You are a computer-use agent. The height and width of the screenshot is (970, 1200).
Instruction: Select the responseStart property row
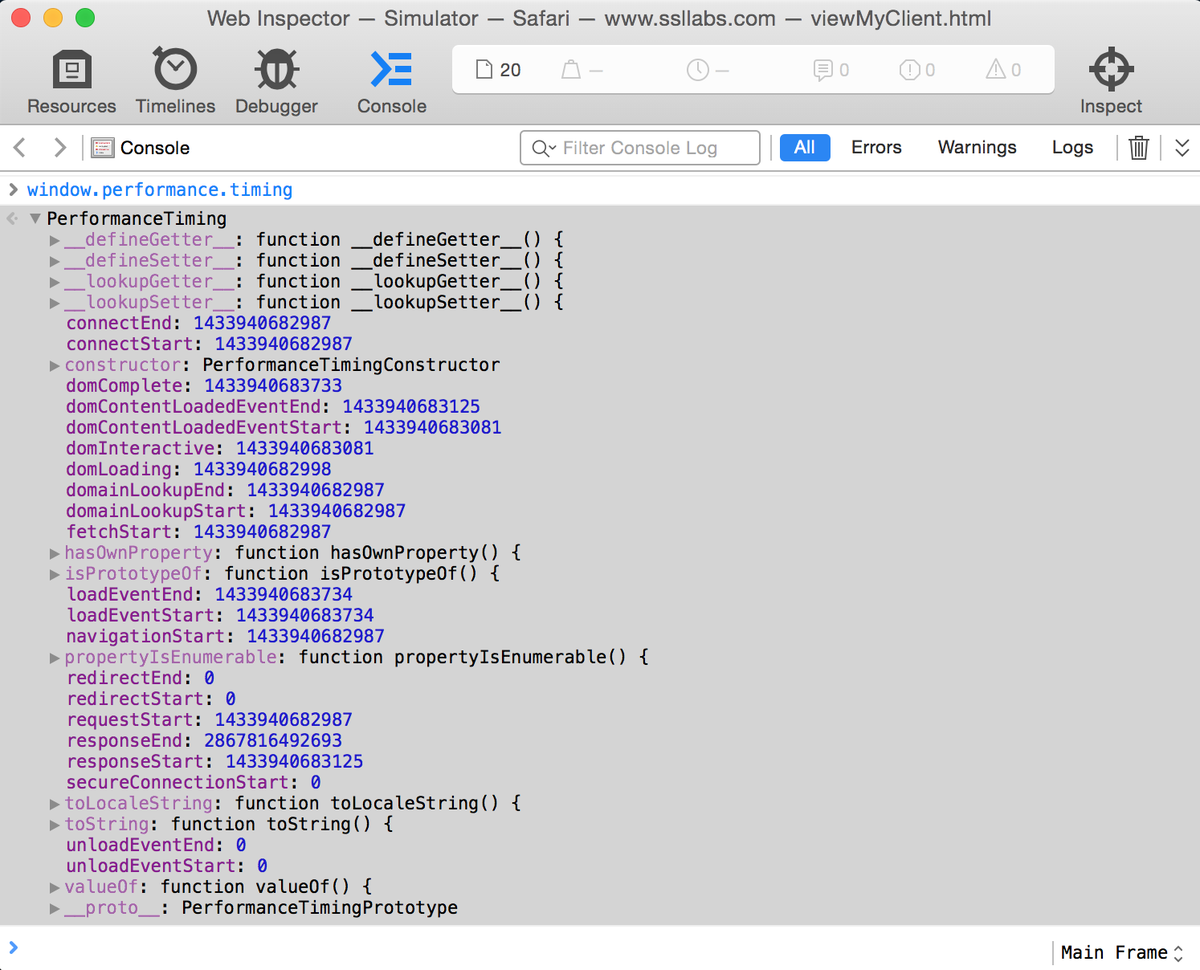(x=214, y=763)
